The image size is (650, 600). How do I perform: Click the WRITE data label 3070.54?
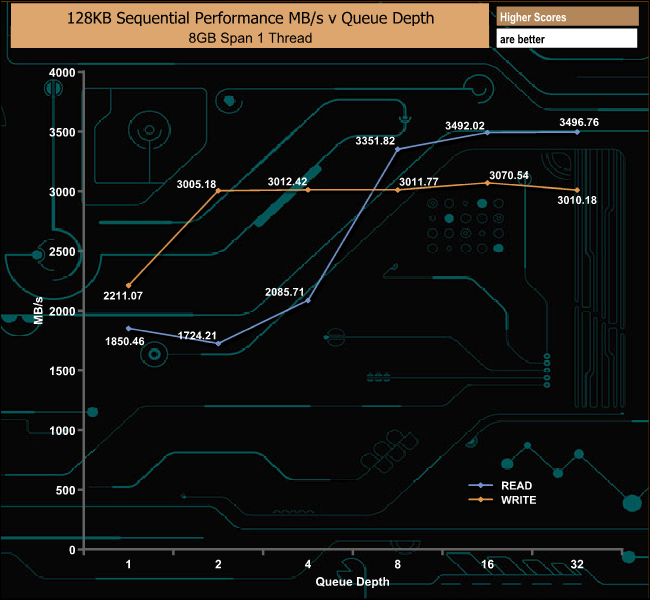click(509, 175)
